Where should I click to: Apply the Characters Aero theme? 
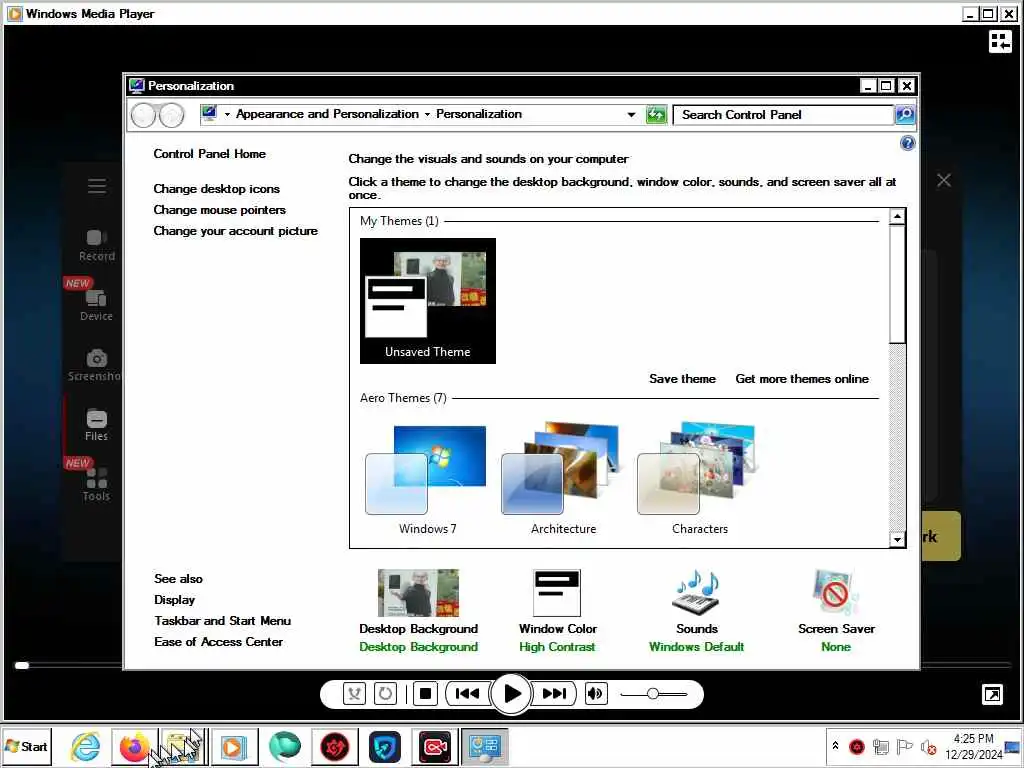tap(699, 478)
